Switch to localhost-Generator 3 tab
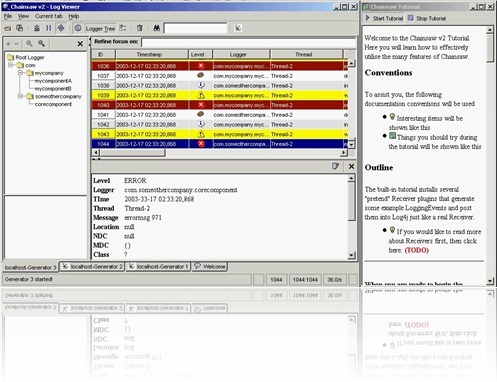The height and width of the screenshot is (382, 497). coord(30,267)
